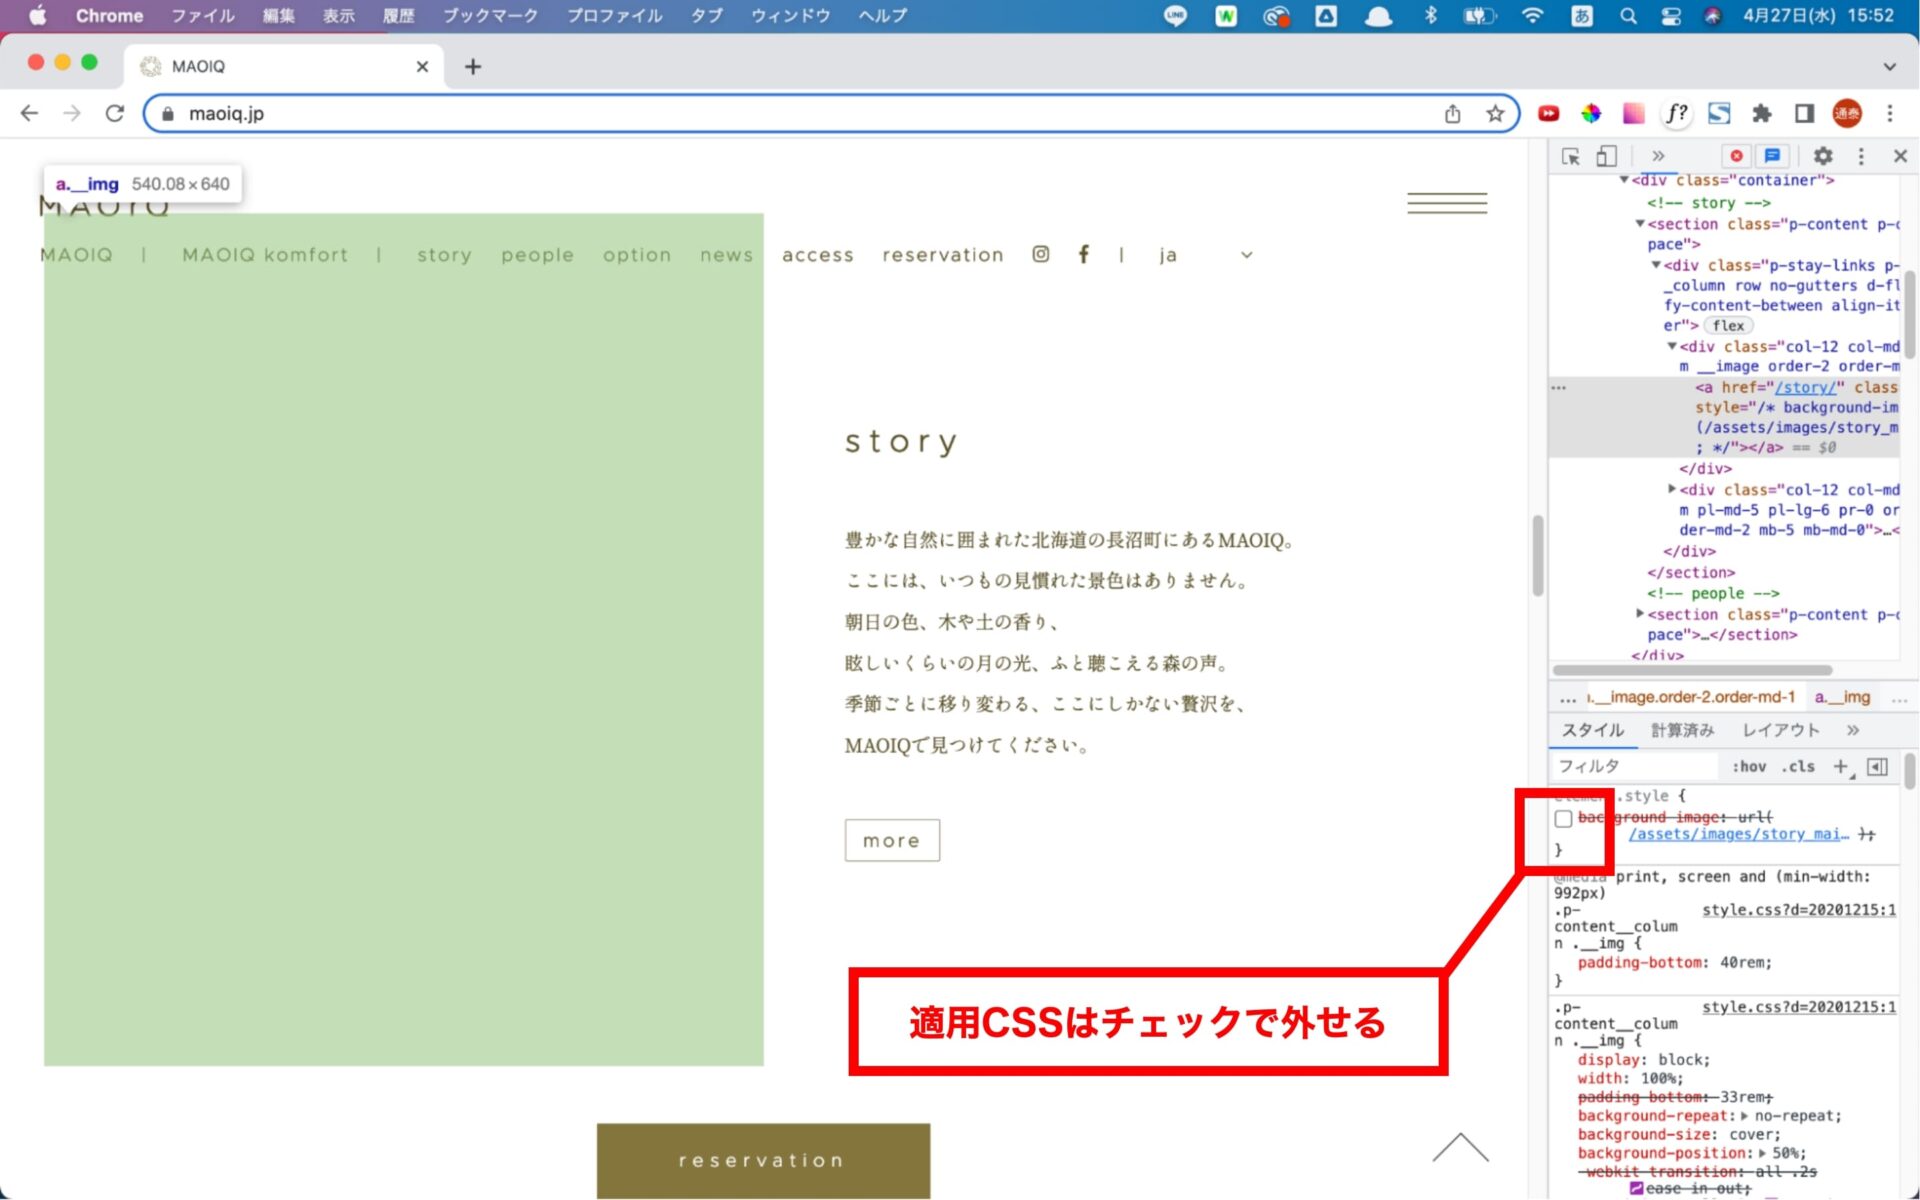Open the 表示 menu in the menu bar
This screenshot has height=1200, width=1920.
point(338,15)
